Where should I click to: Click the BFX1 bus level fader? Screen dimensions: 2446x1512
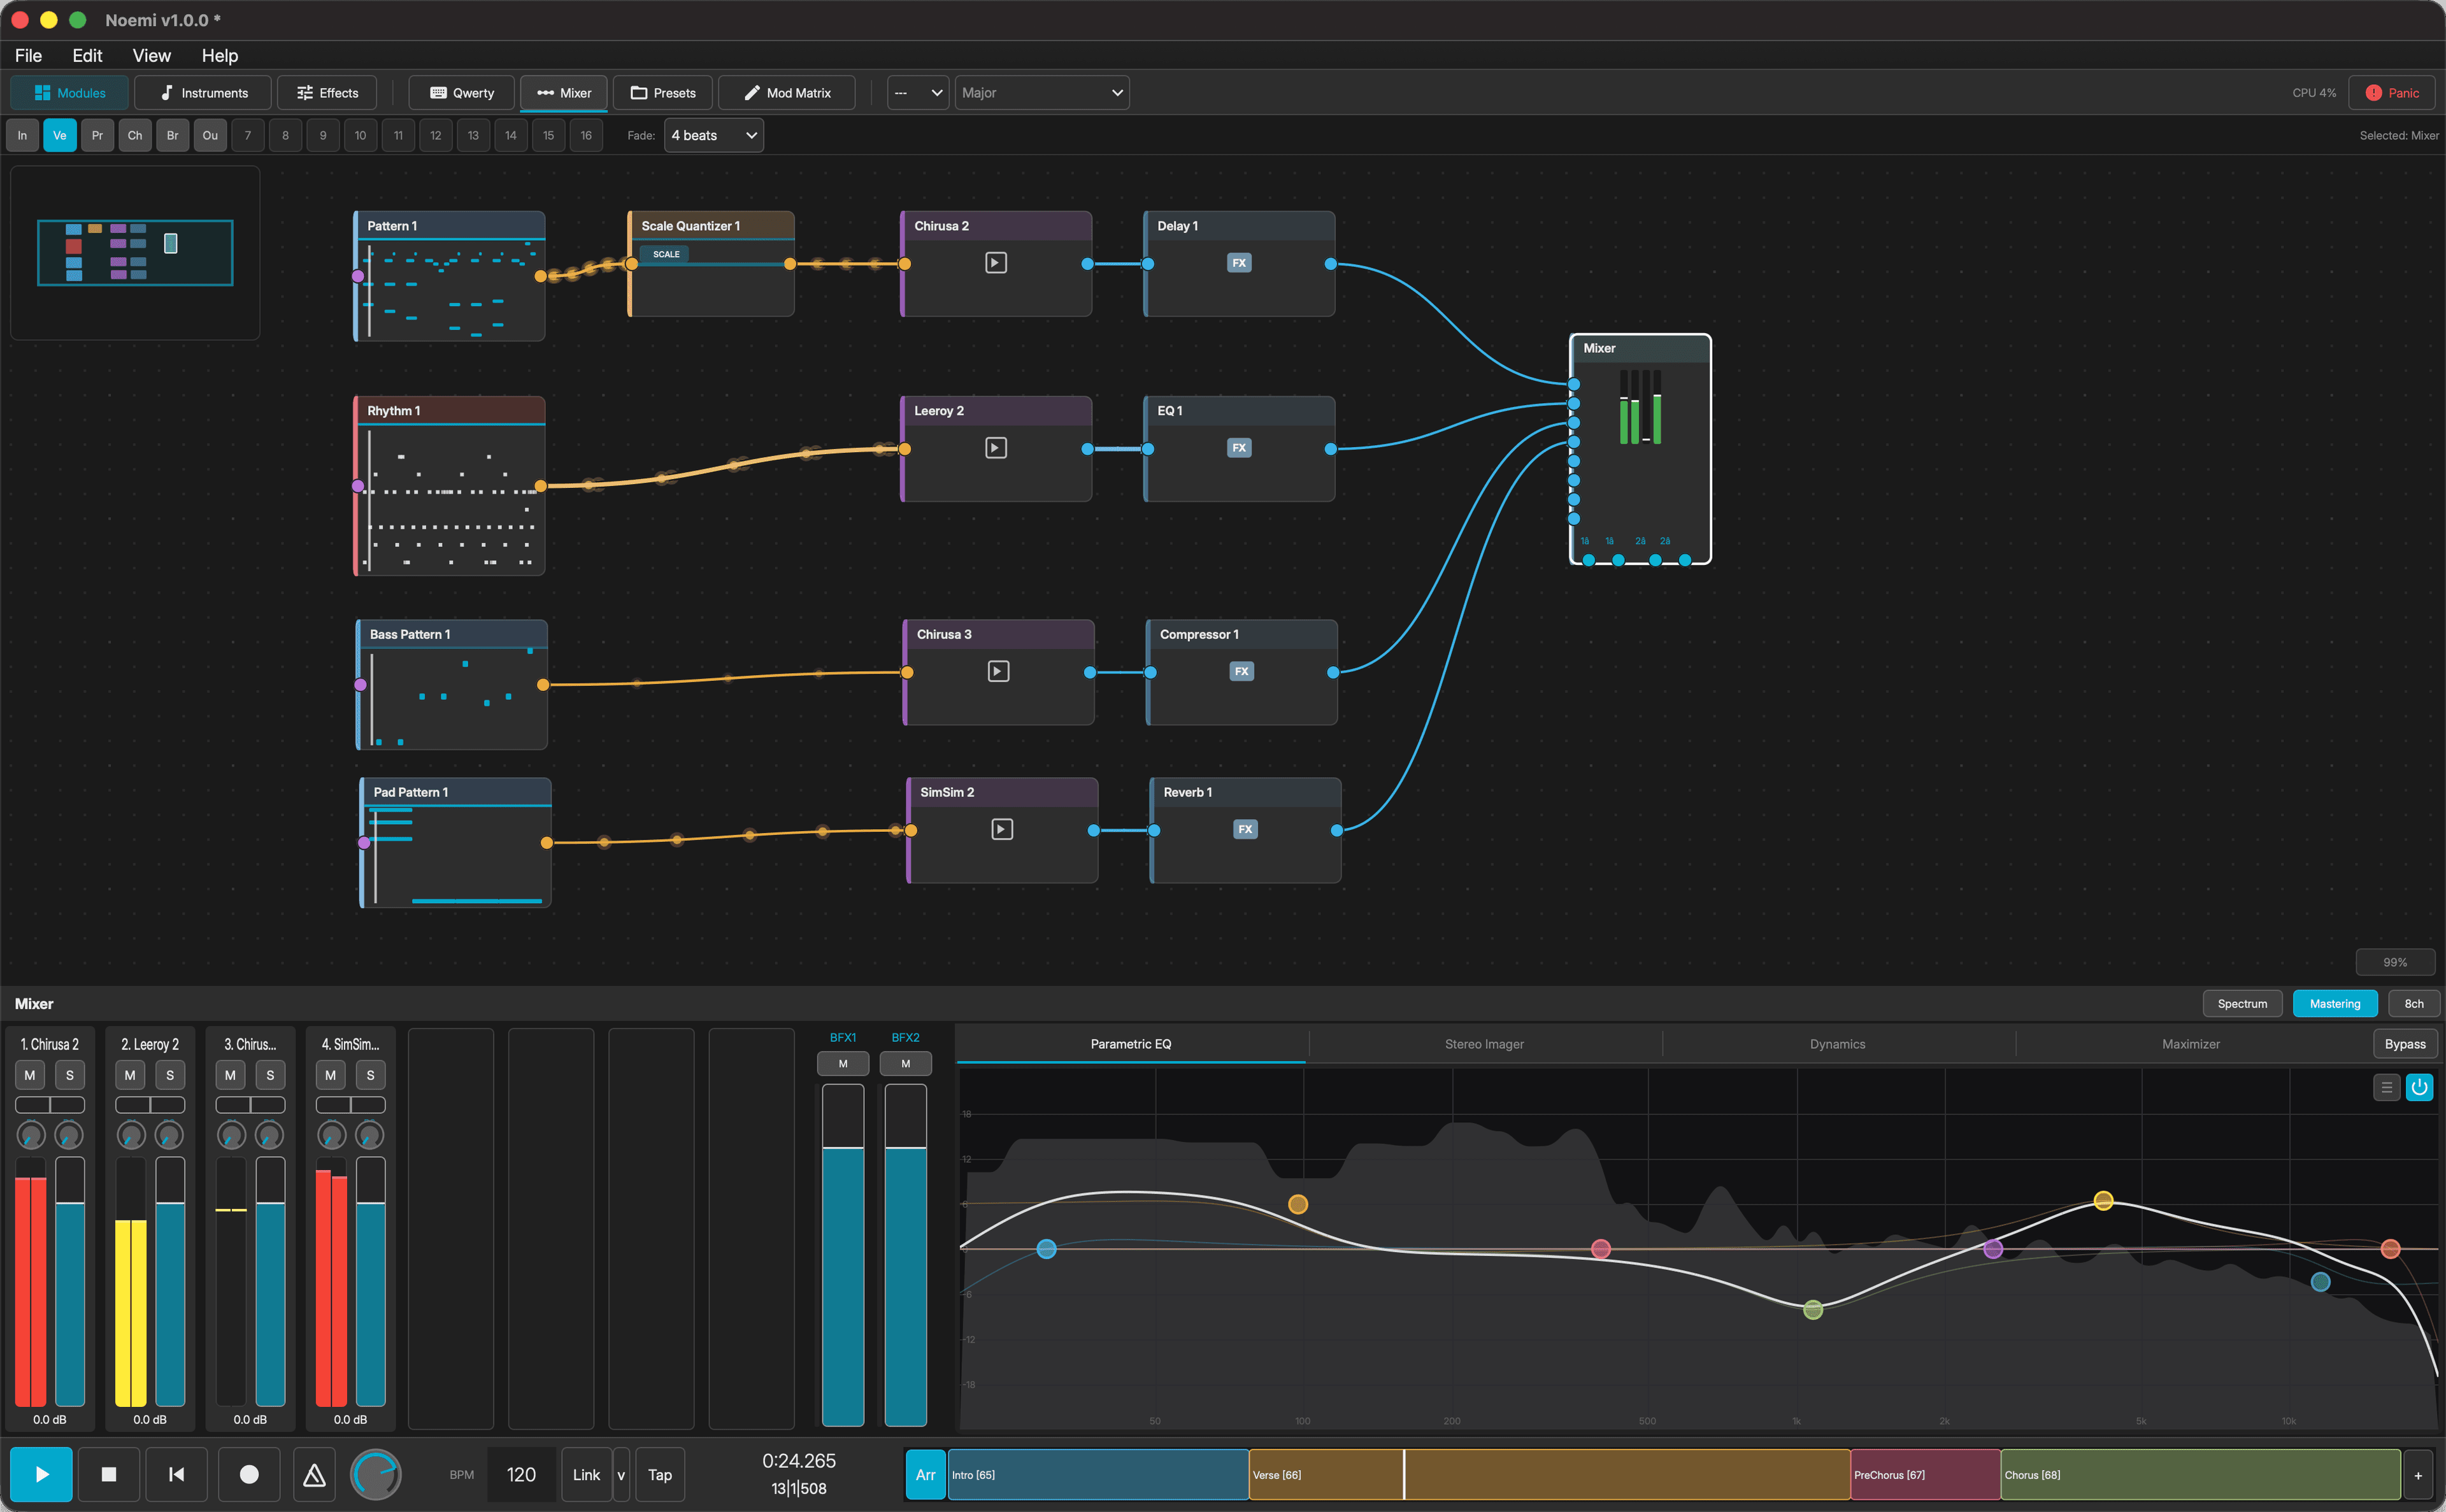click(843, 1255)
